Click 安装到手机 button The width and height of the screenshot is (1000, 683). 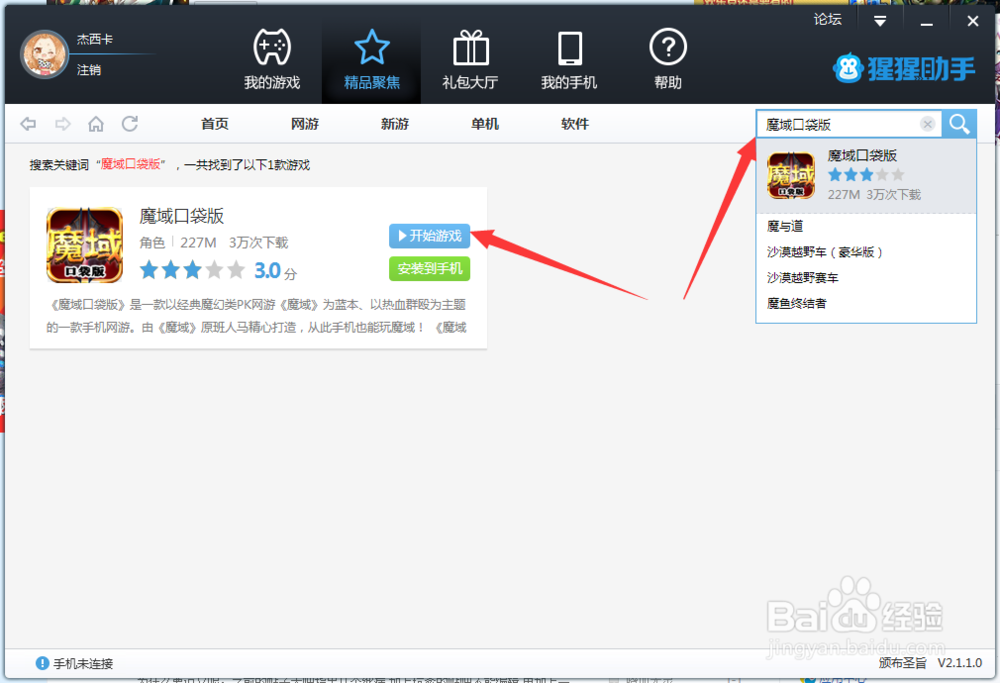(429, 268)
